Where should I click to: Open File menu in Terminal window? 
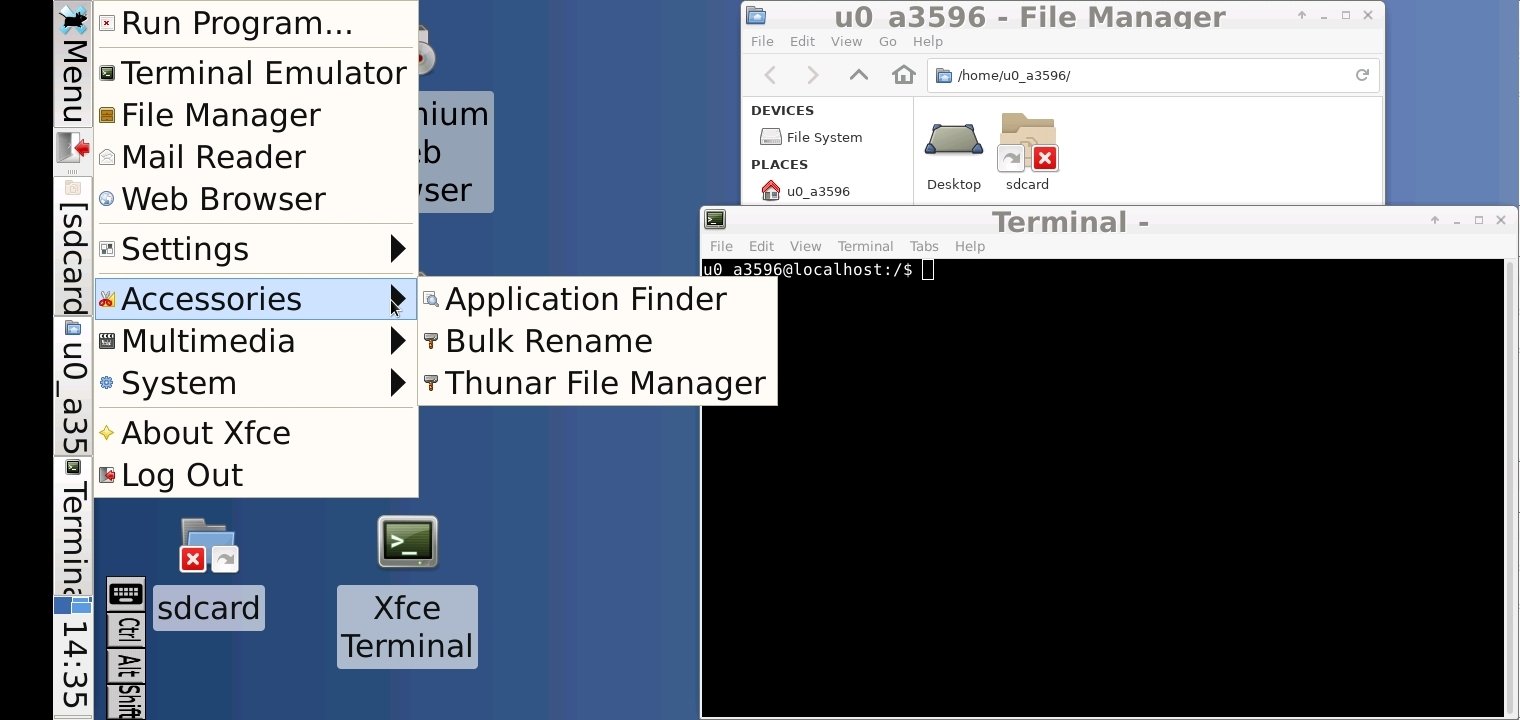click(721, 246)
